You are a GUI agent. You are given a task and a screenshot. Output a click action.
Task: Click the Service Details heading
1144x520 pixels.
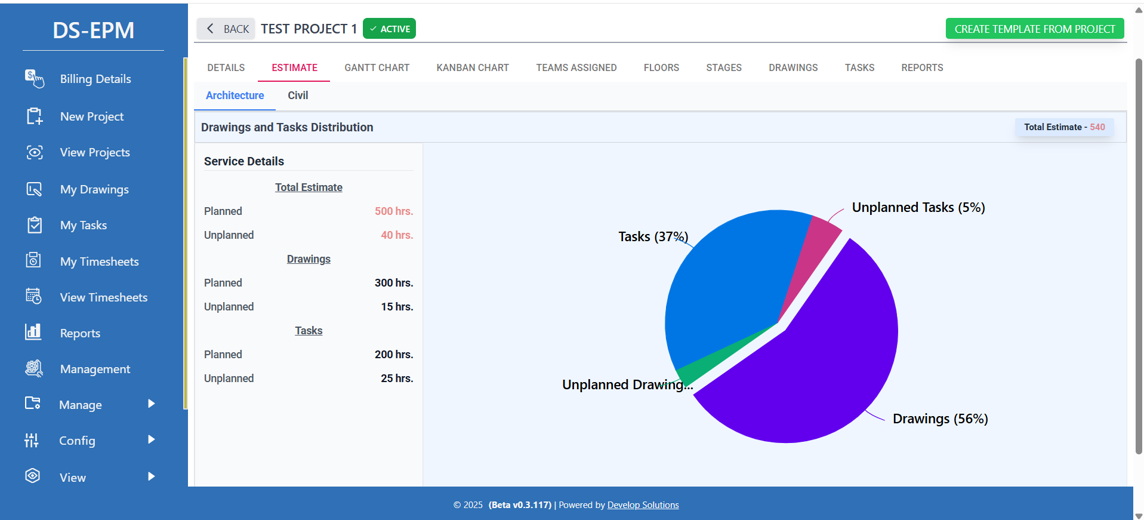click(244, 161)
